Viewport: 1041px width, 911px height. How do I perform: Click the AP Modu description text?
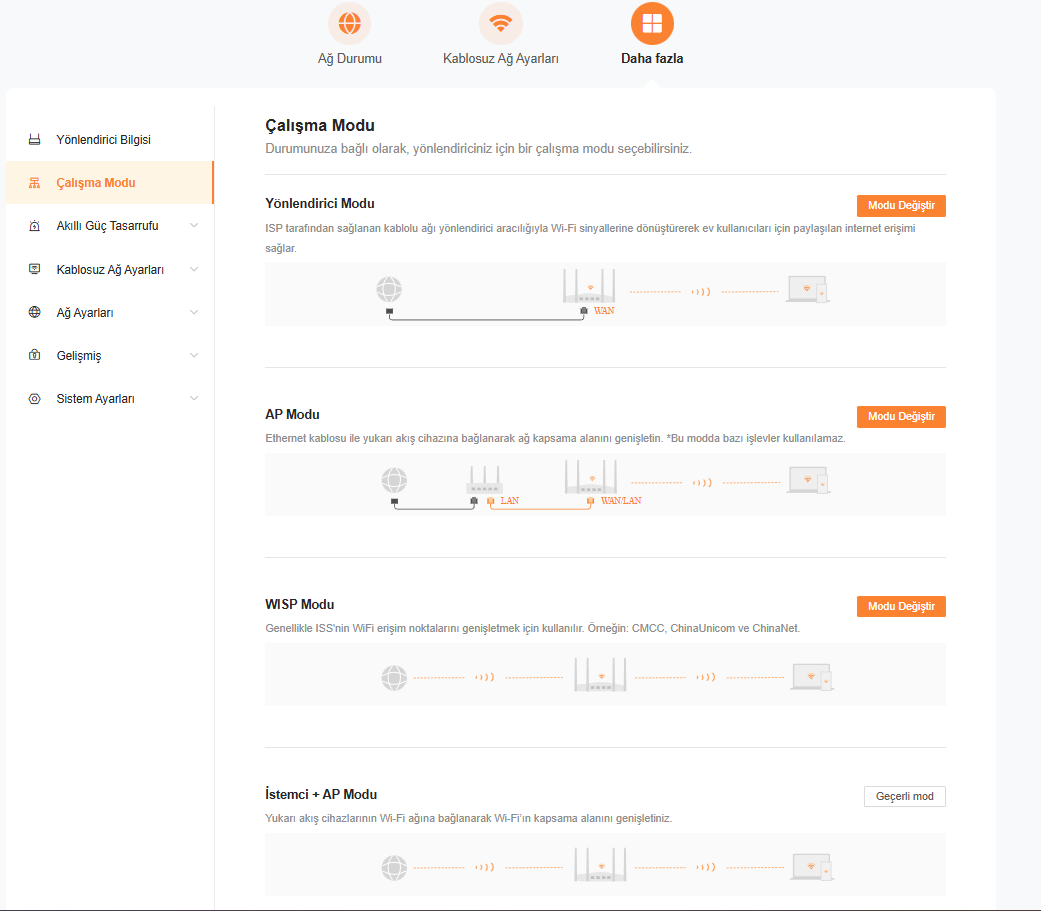[555, 438]
